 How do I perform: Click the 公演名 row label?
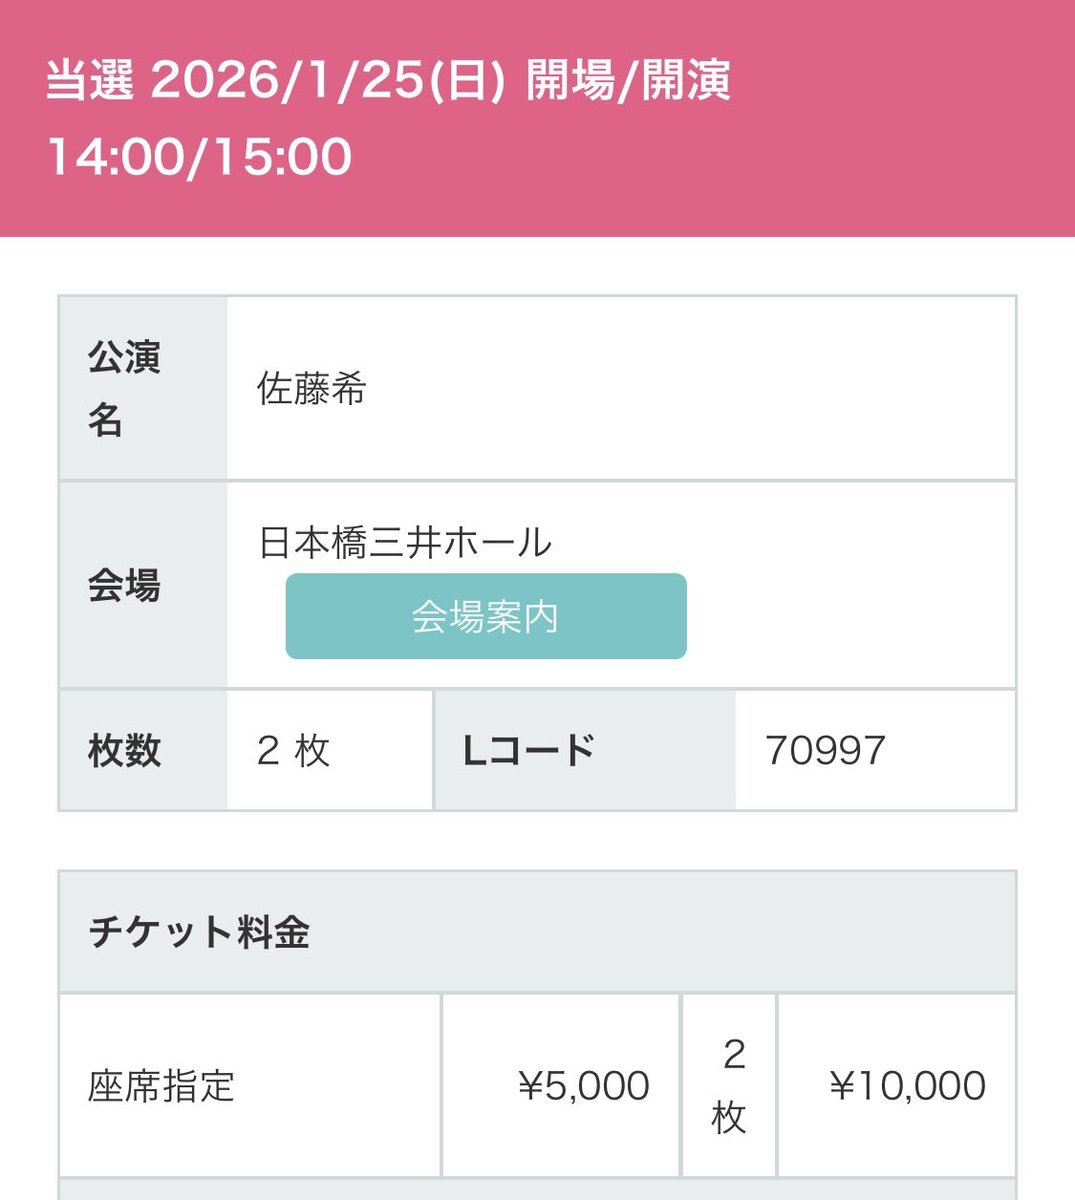[x=124, y=388]
